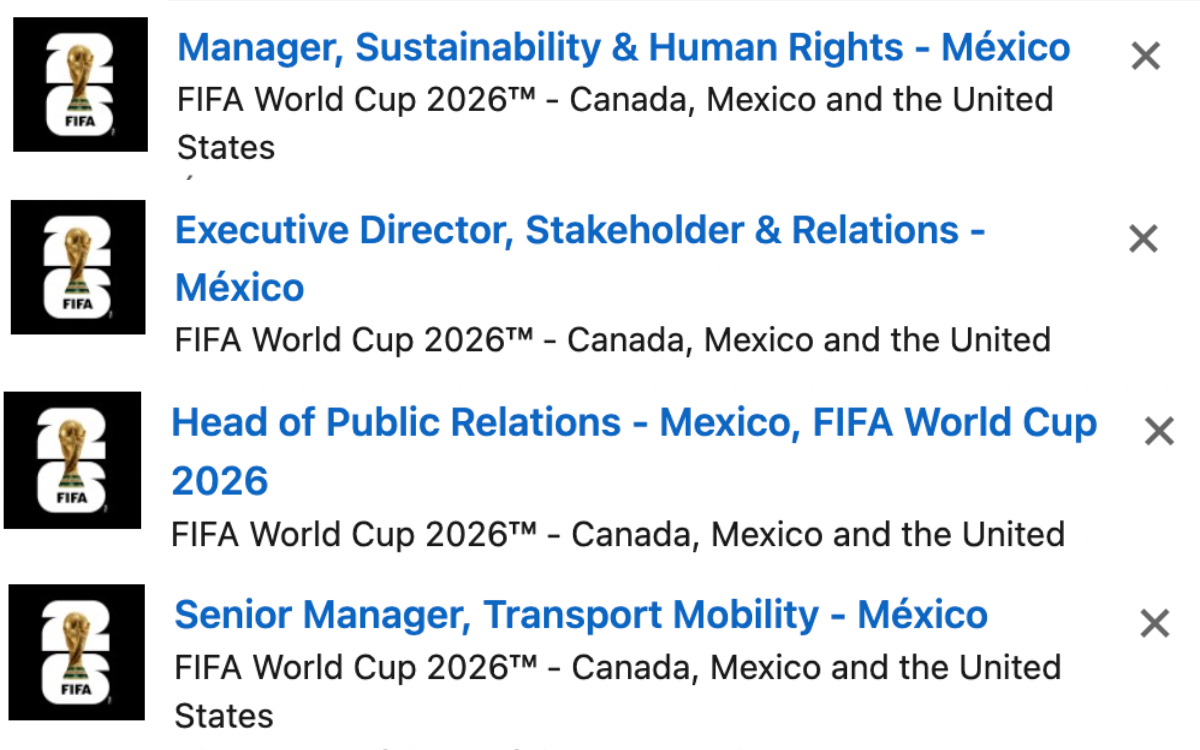Dismiss the Manager, Sustainability & Human Rights job

pyautogui.click(x=1145, y=57)
